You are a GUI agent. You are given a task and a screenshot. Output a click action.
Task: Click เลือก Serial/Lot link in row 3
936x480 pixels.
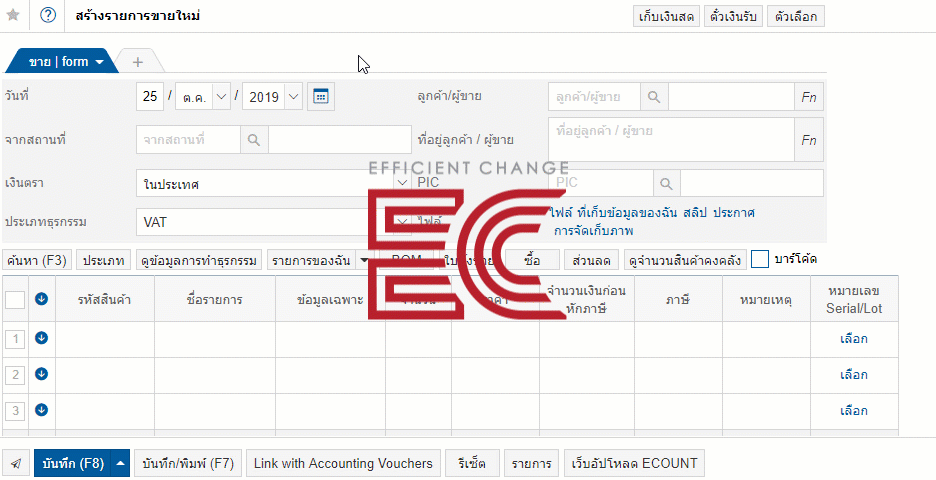(x=854, y=411)
